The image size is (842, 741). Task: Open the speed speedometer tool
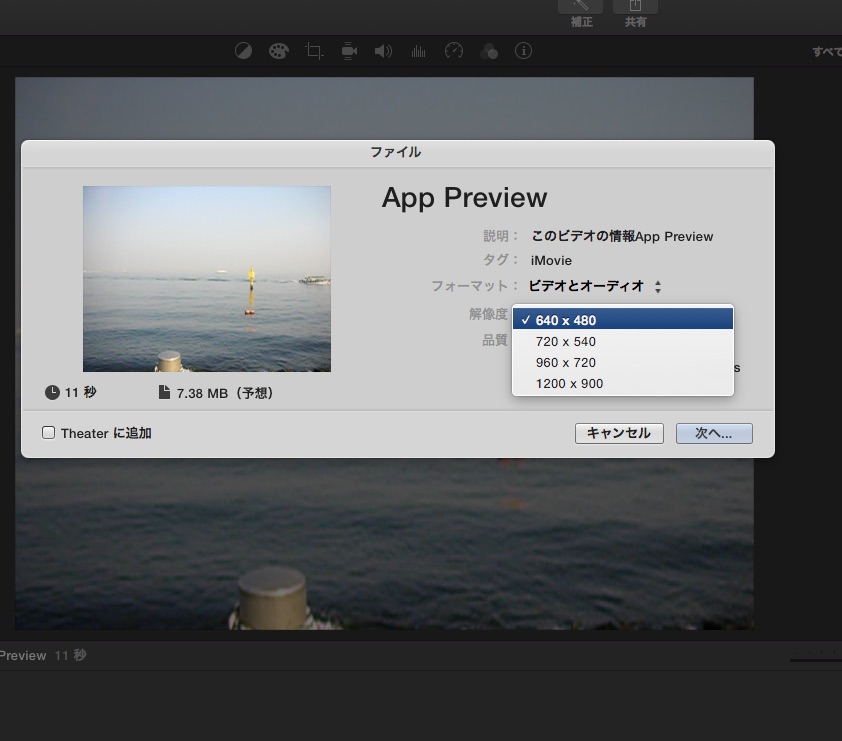pyautogui.click(x=454, y=51)
